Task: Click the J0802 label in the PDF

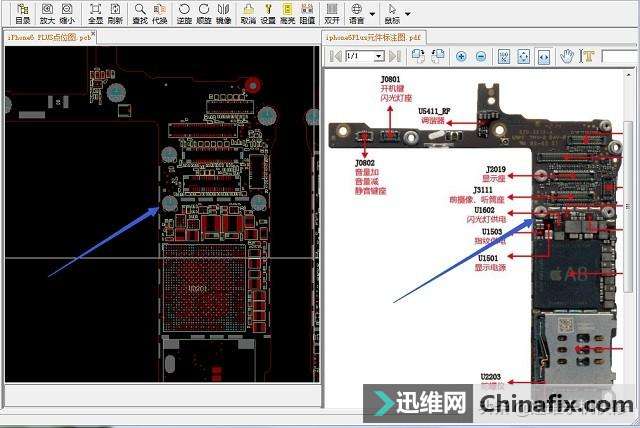Action: (x=365, y=163)
